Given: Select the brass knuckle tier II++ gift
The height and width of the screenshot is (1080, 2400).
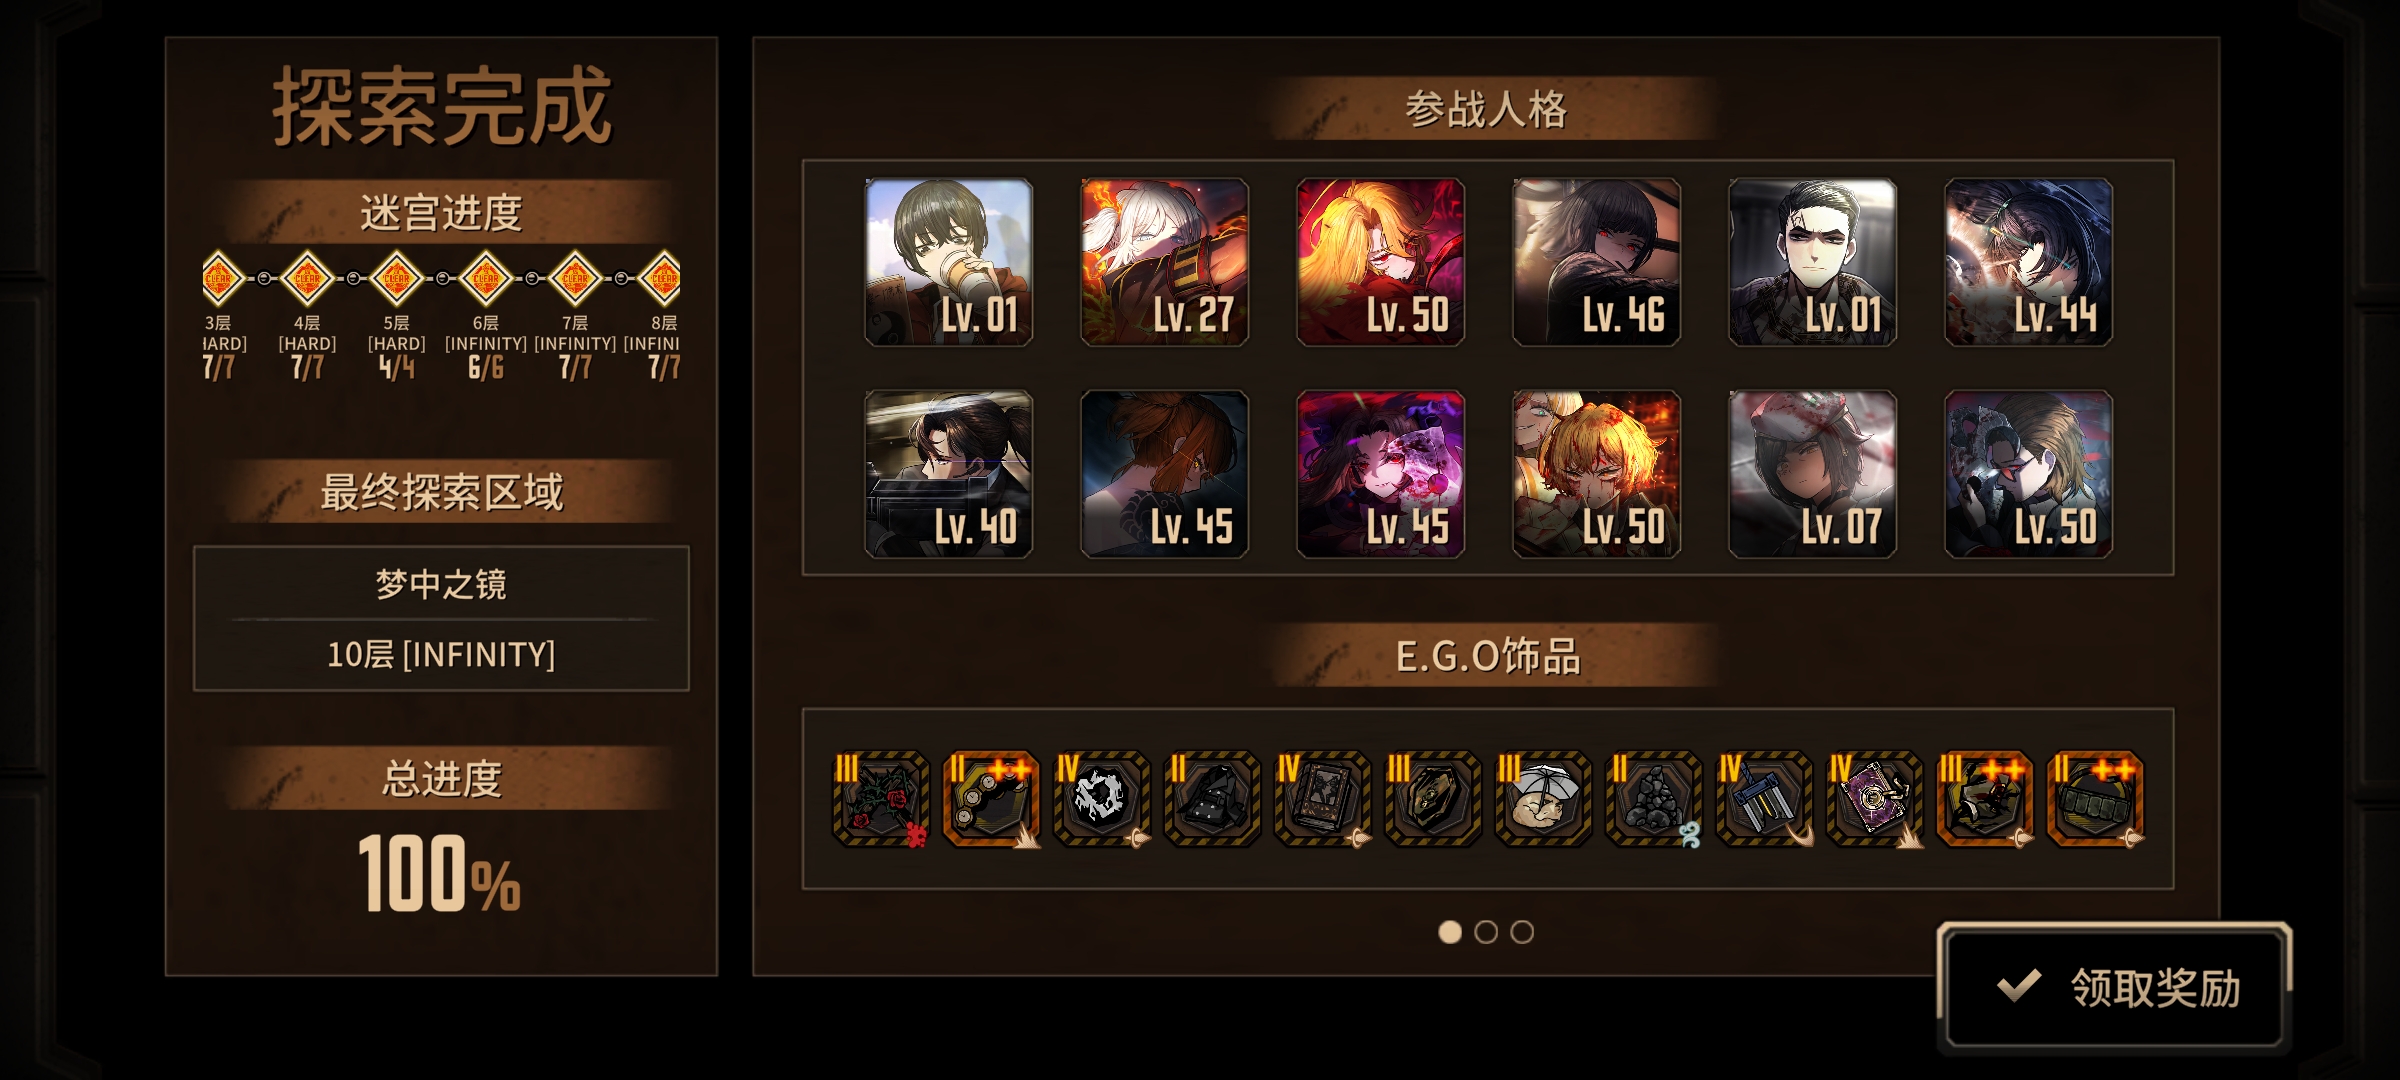Looking at the screenshot, I should coord(991,799).
